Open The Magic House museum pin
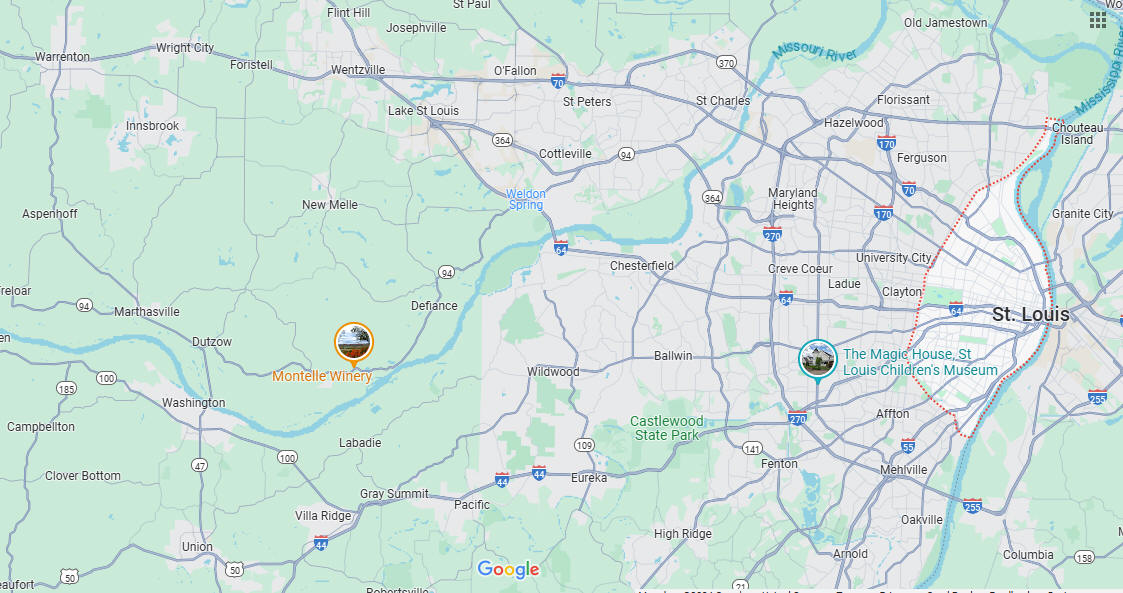 (817, 360)
